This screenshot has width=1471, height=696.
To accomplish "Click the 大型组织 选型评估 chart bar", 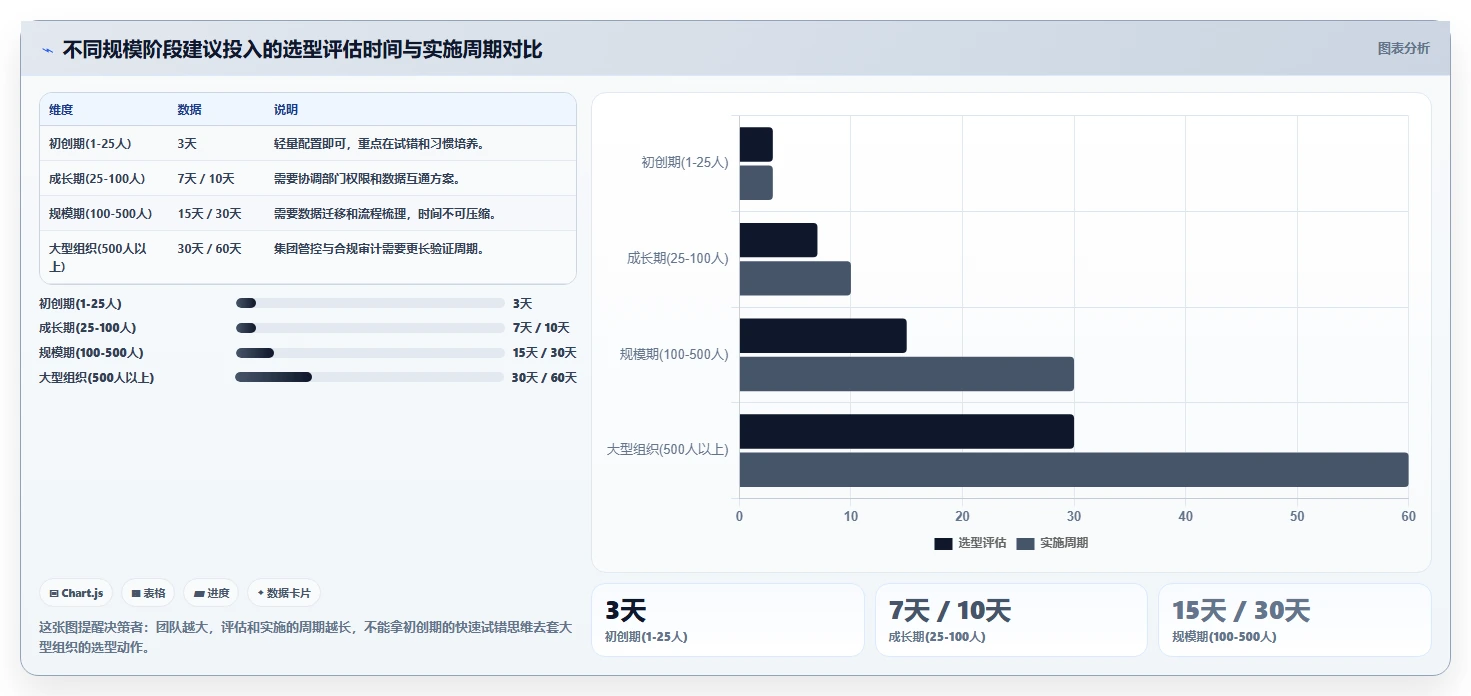I will (x=907, y=431).
